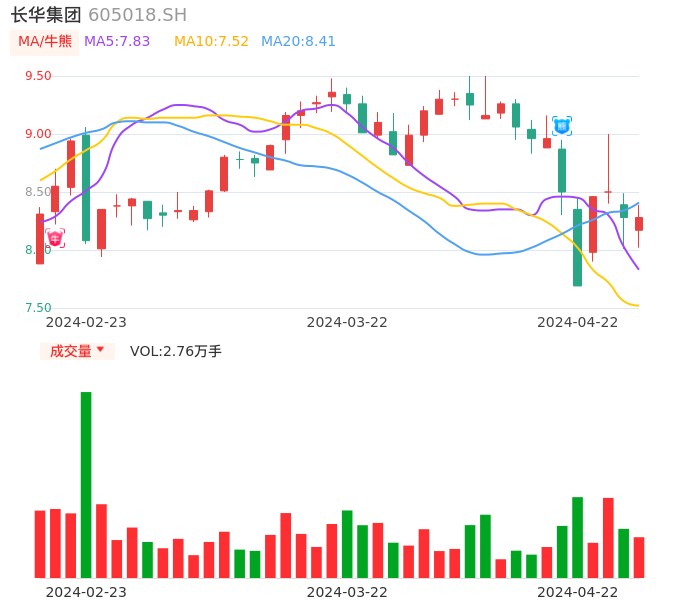Select the 2024-04-22 date label under price chart

click(x=578, y=322)
